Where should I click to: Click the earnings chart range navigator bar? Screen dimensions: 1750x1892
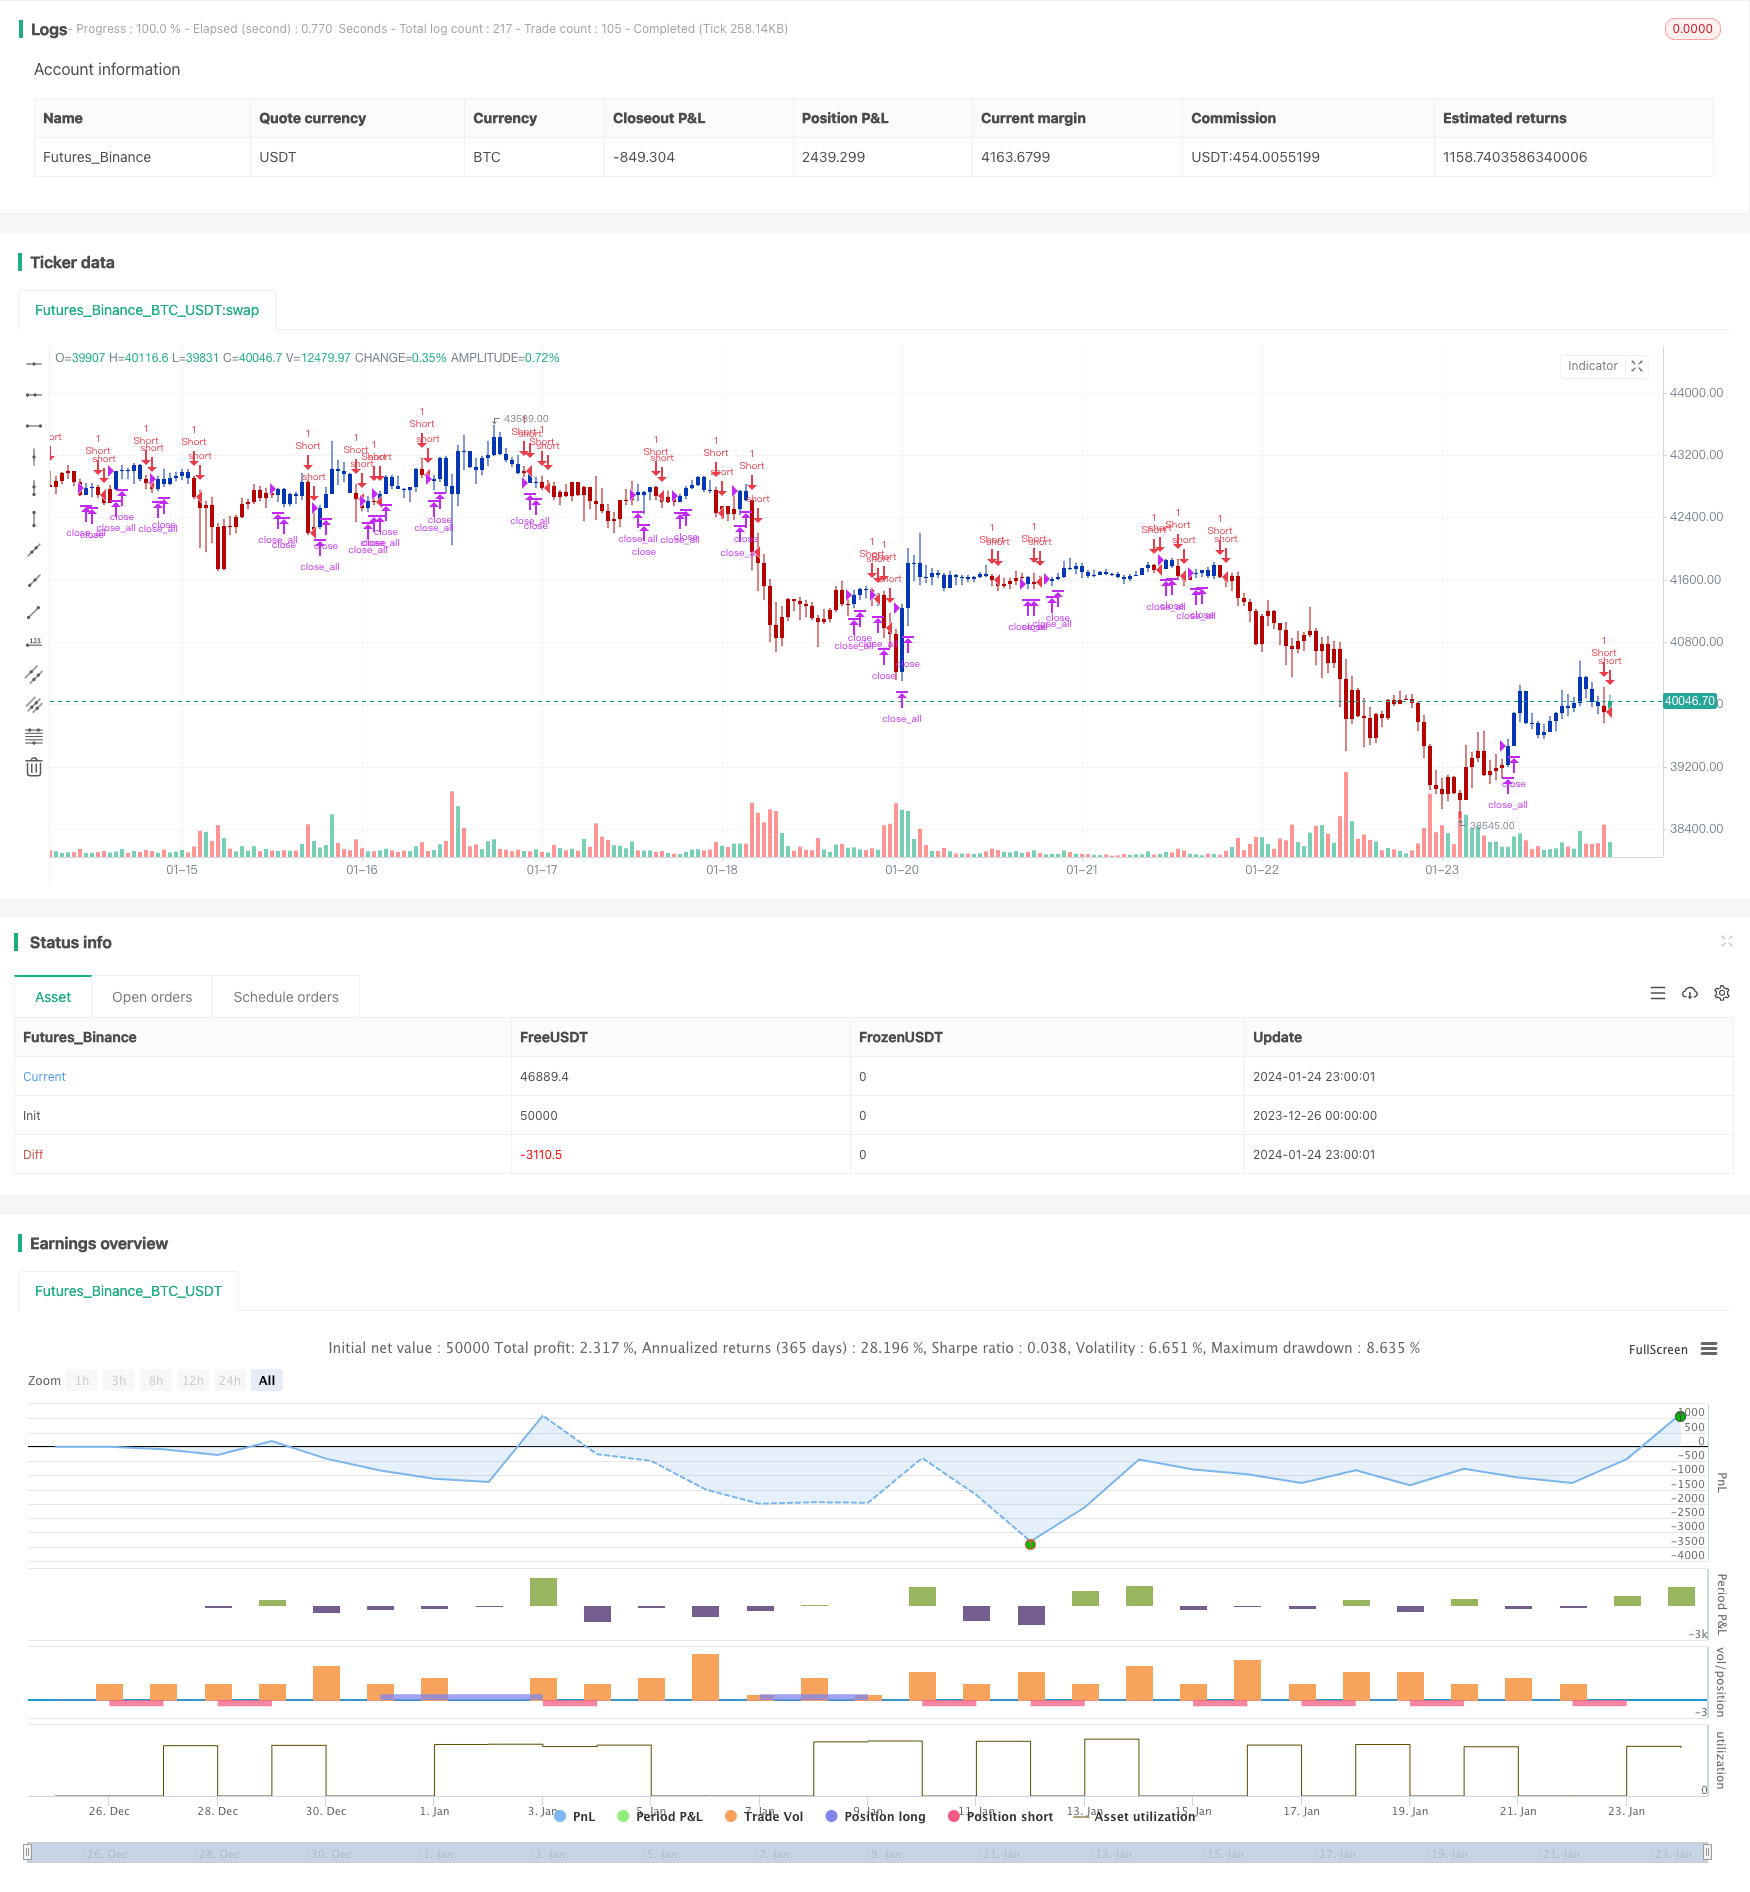coord(868,1852)
